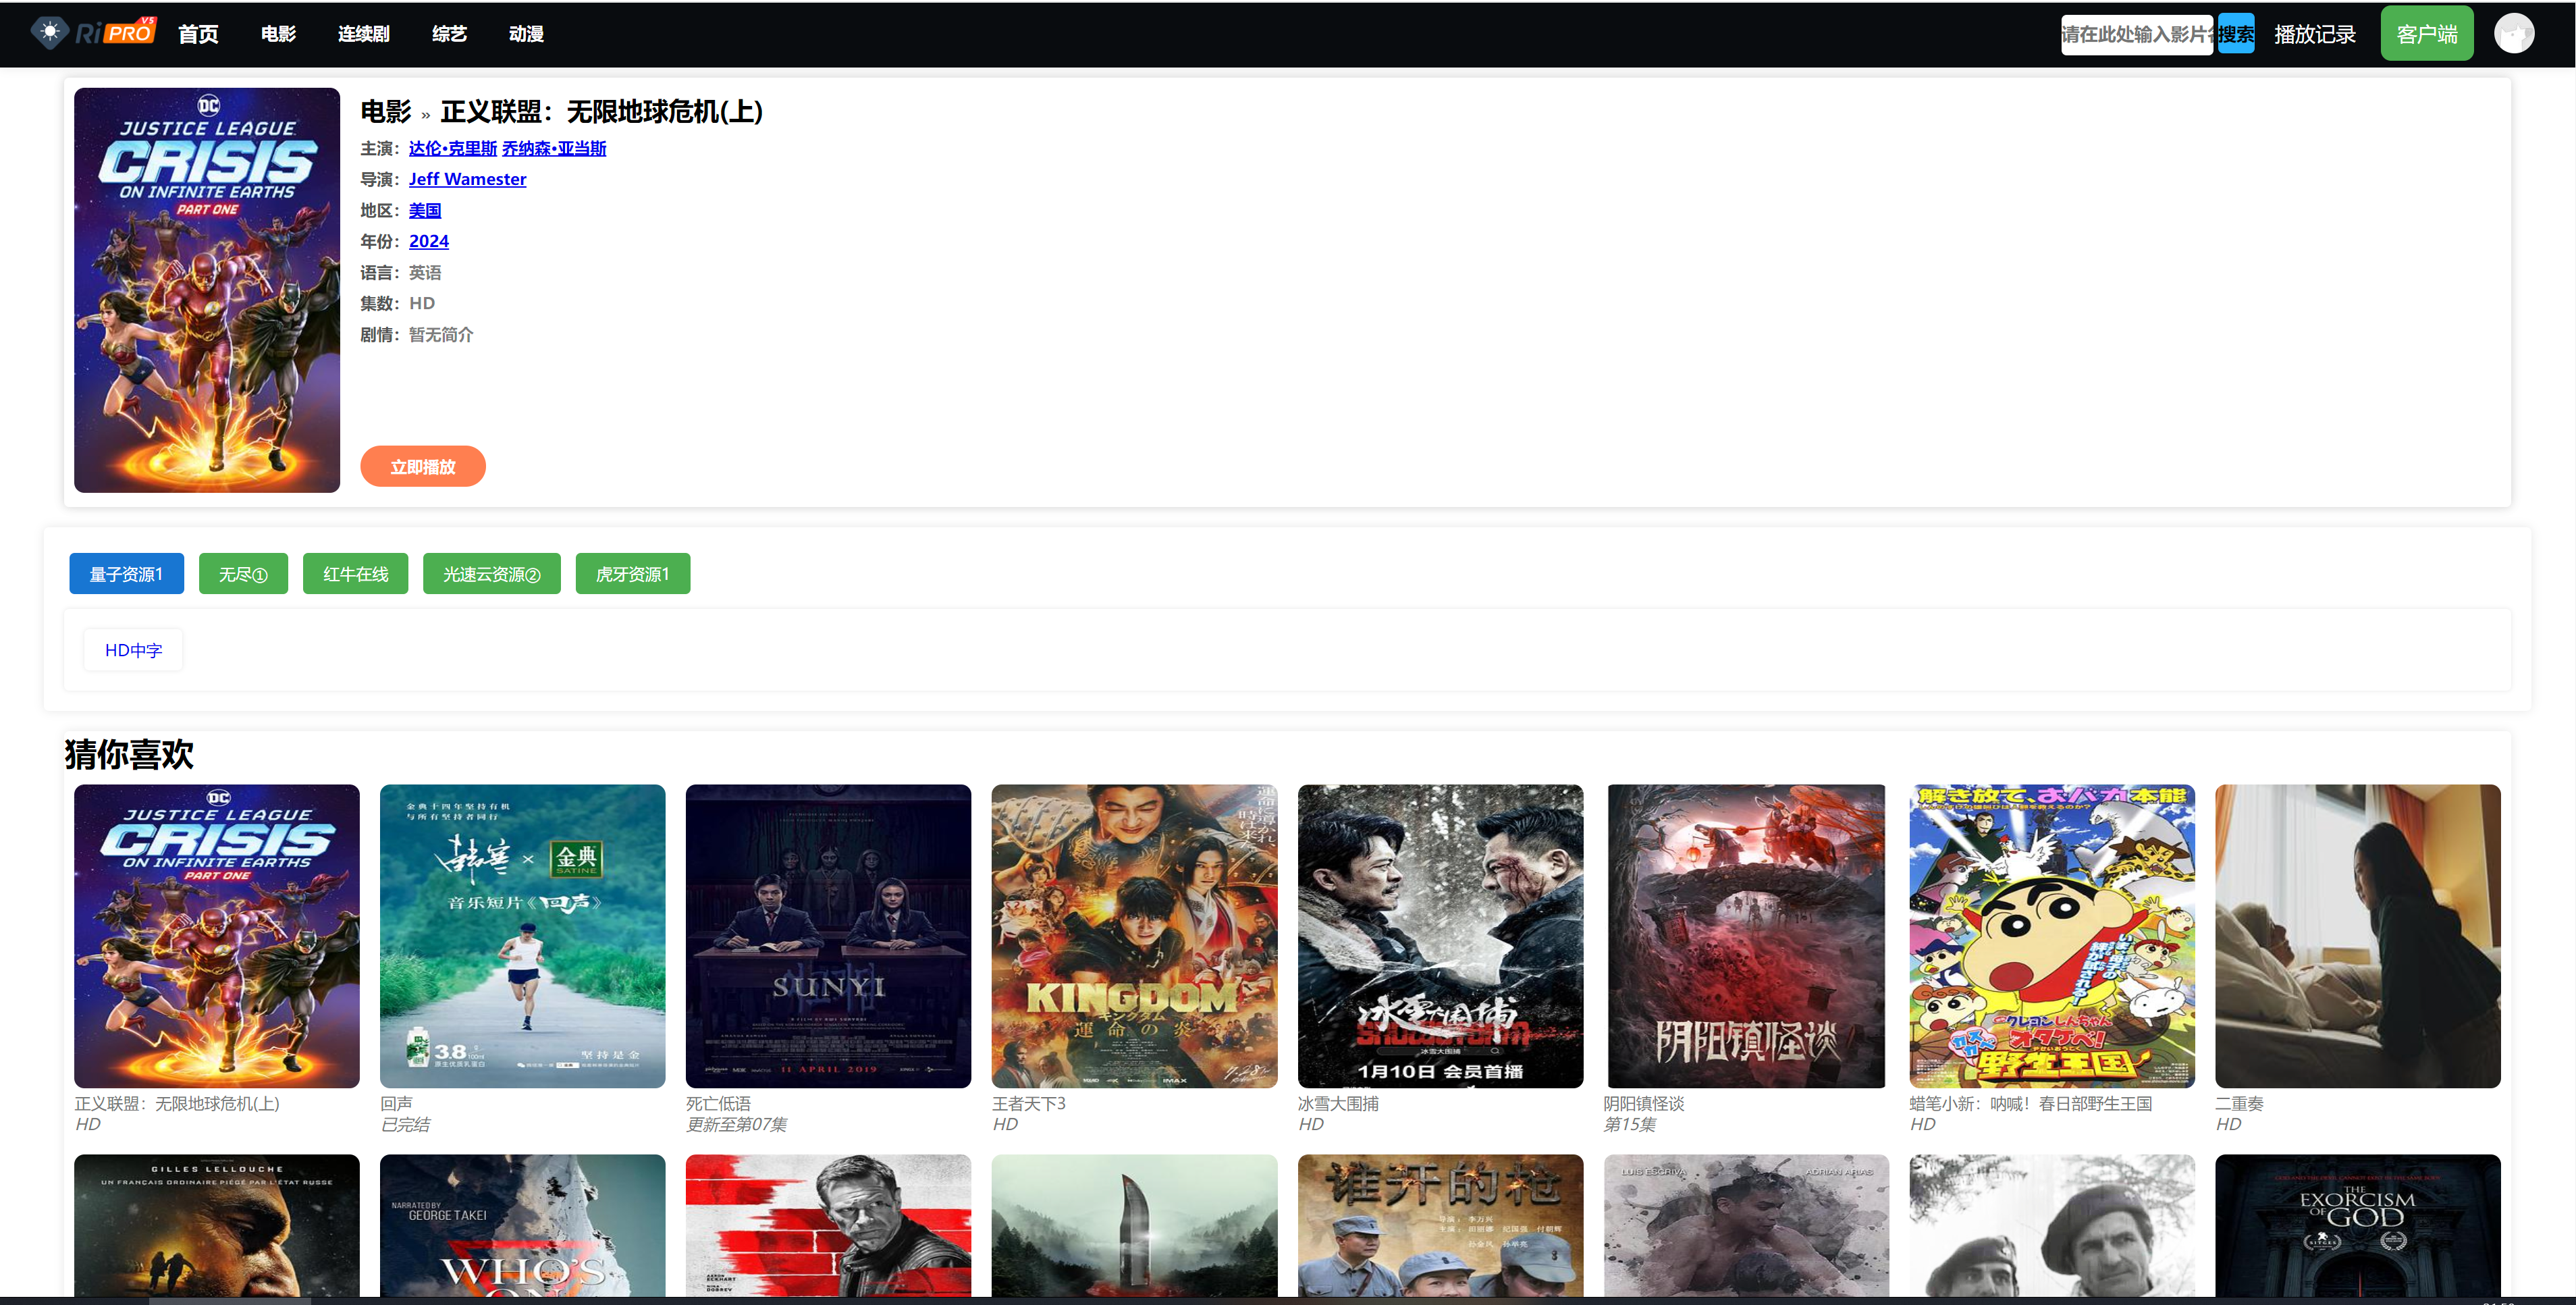Screen dimensions: 2576x1305
Task: Open the 二重奏 poster thumbnail
Action: click(x=2358, y=936)
